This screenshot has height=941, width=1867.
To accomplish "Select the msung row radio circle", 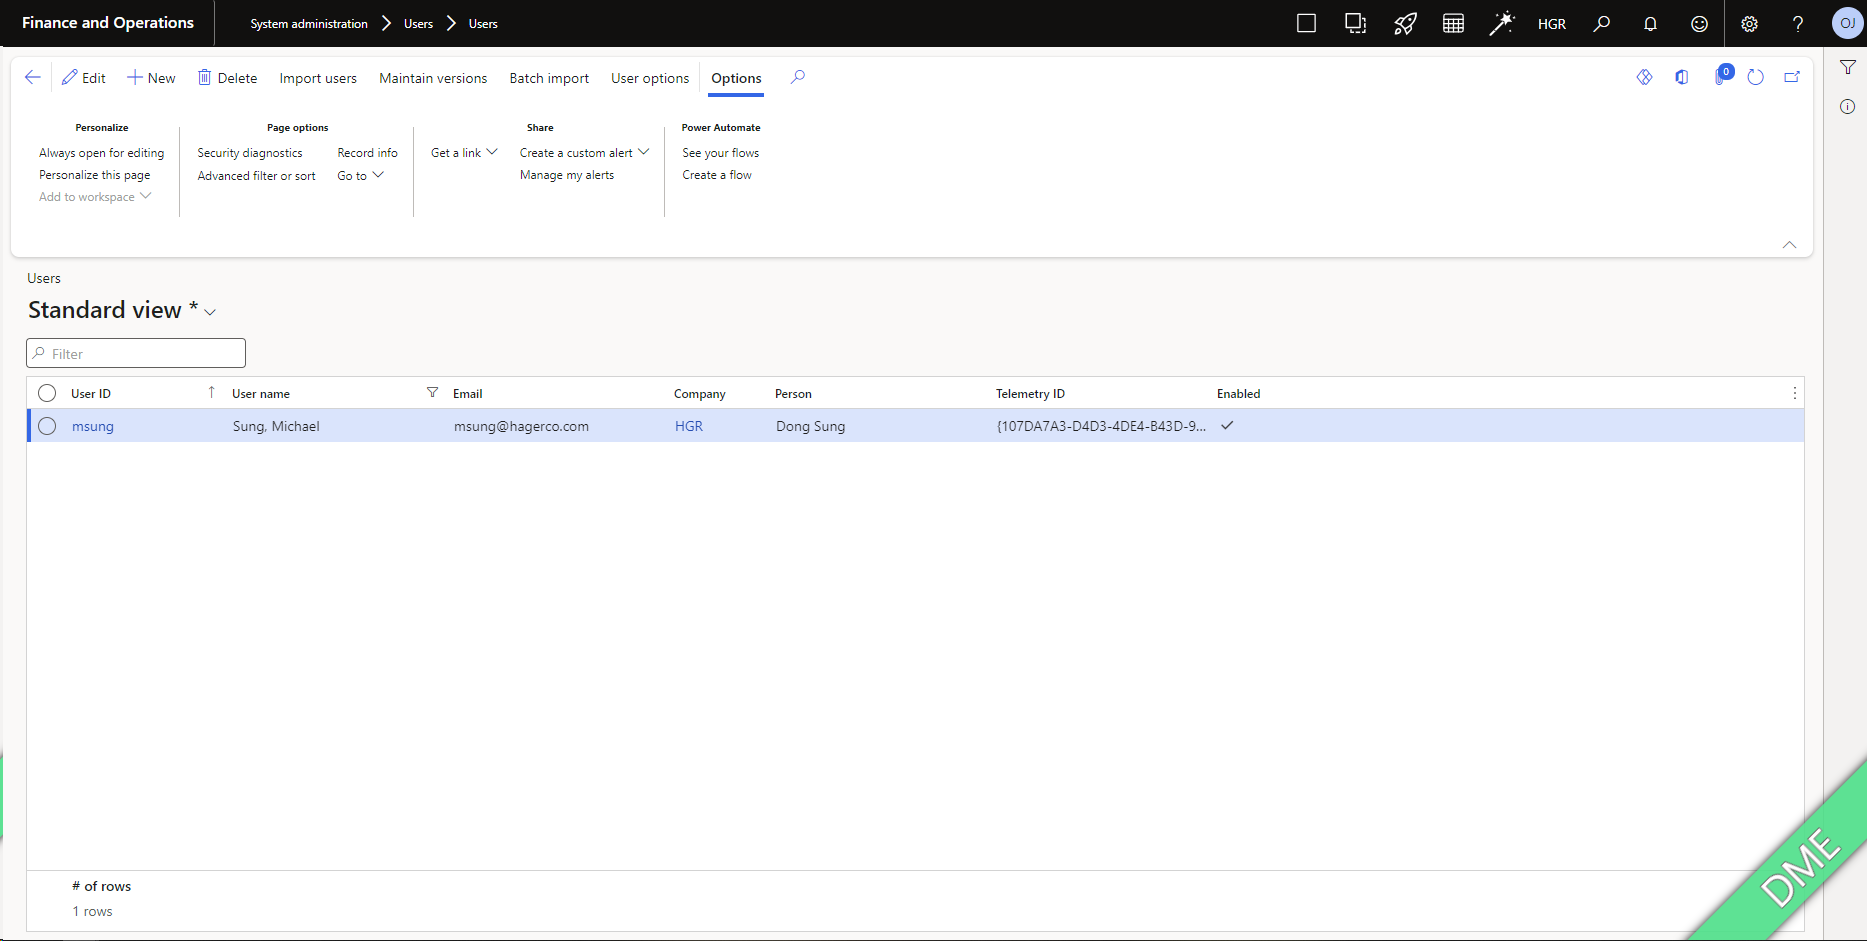I will click(x=47, y=426).
